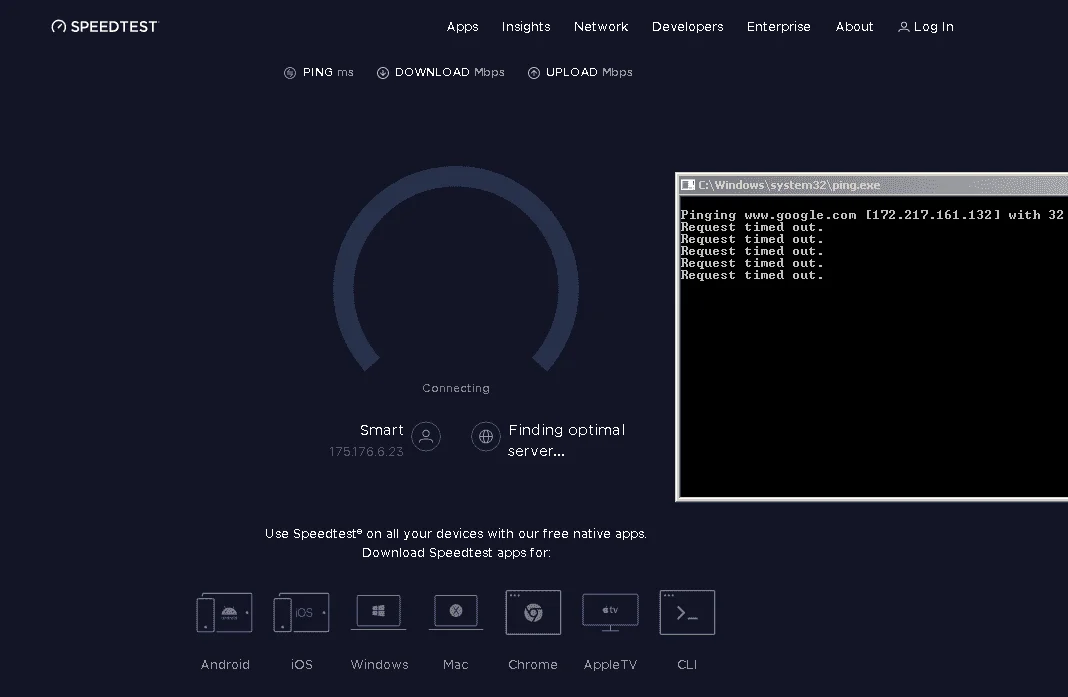Click the CLI text label
This screenshot has width=1068, height=697.
[x=687, y=664]
